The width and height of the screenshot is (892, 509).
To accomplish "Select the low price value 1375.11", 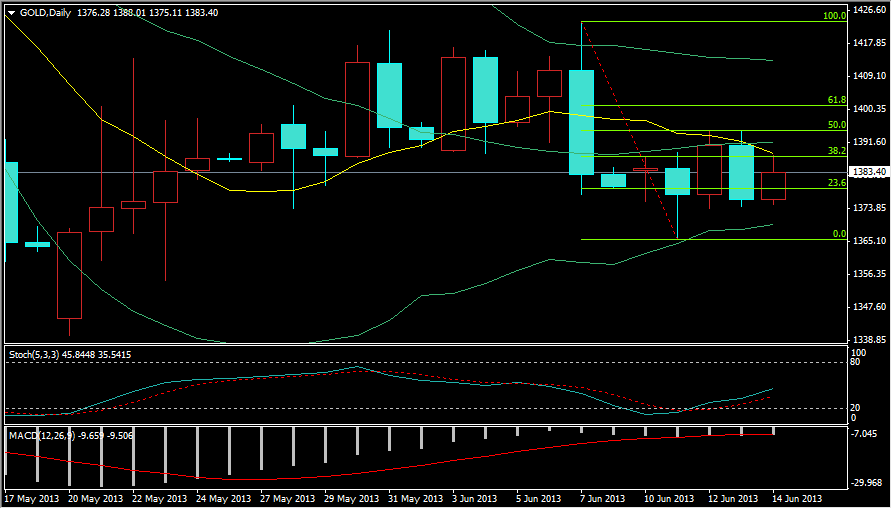I will click(167, 13).
